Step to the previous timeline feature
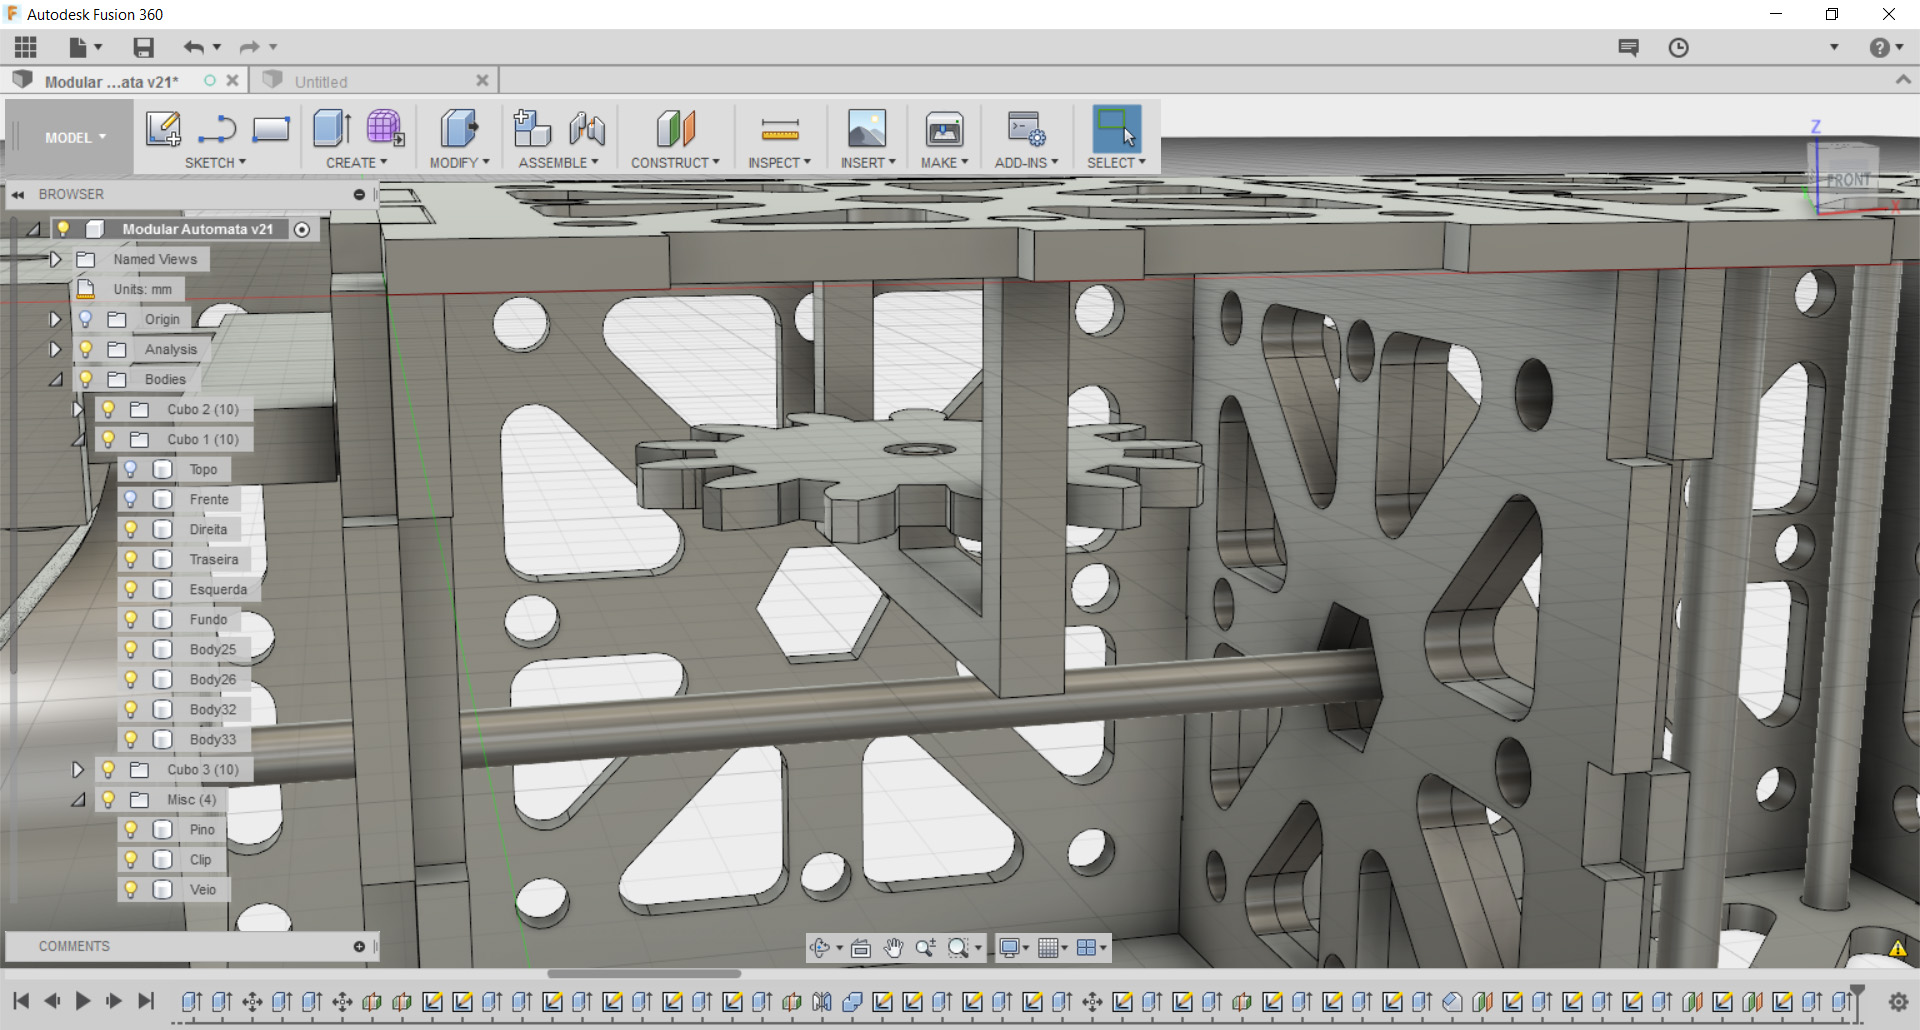Screen dimensions: 1920x1030 click(52, 1000)
